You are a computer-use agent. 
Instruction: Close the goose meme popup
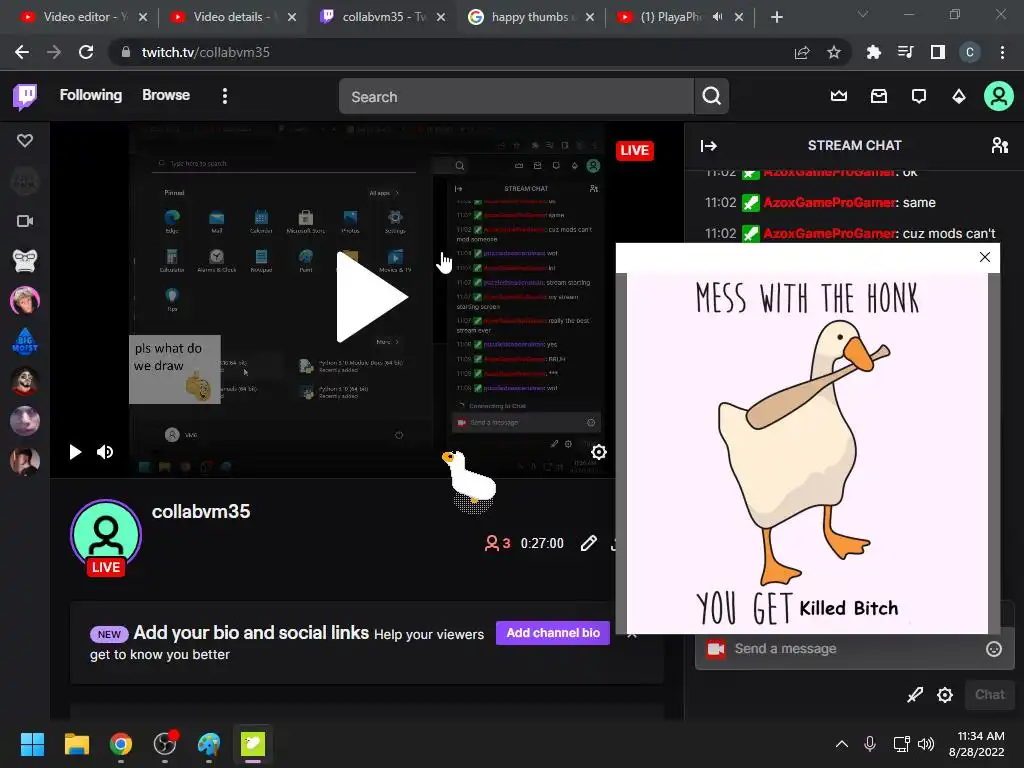coord(985,257)
